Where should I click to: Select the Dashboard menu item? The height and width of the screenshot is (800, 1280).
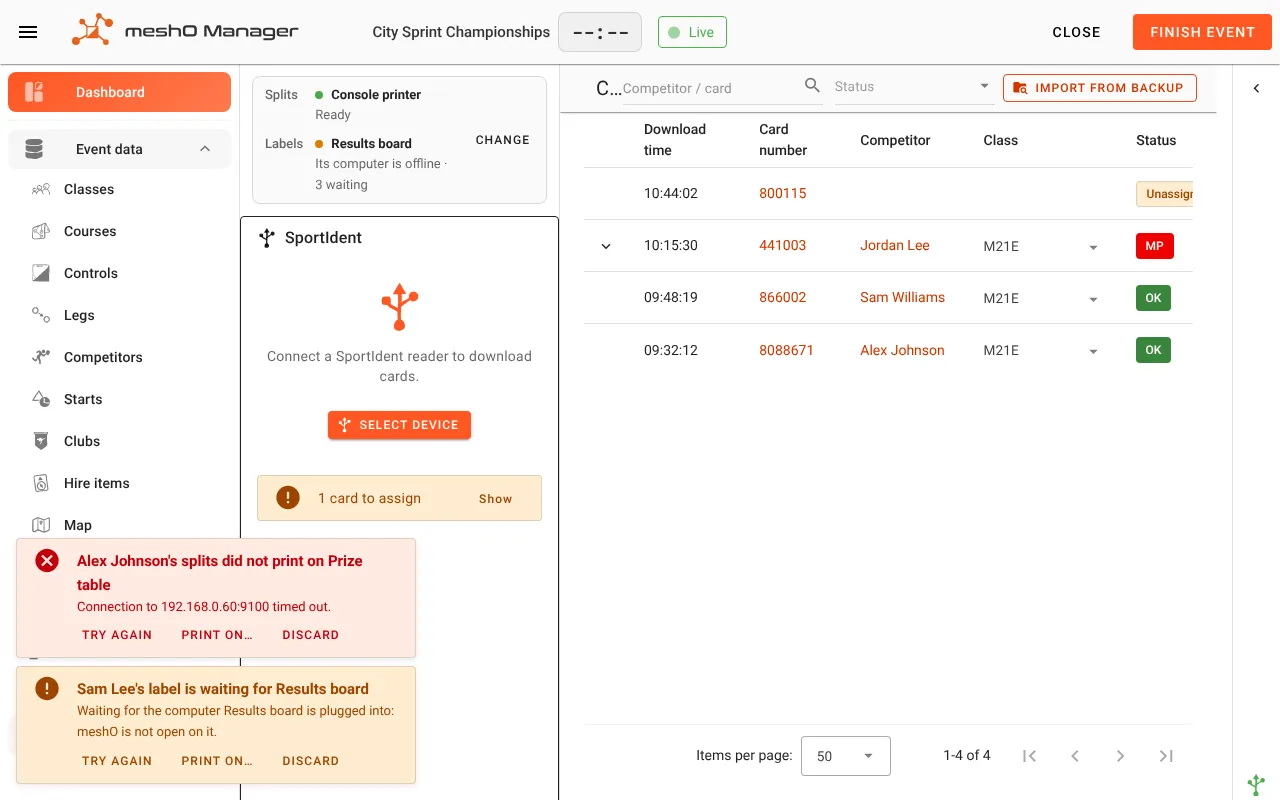[x=120, y=92]
